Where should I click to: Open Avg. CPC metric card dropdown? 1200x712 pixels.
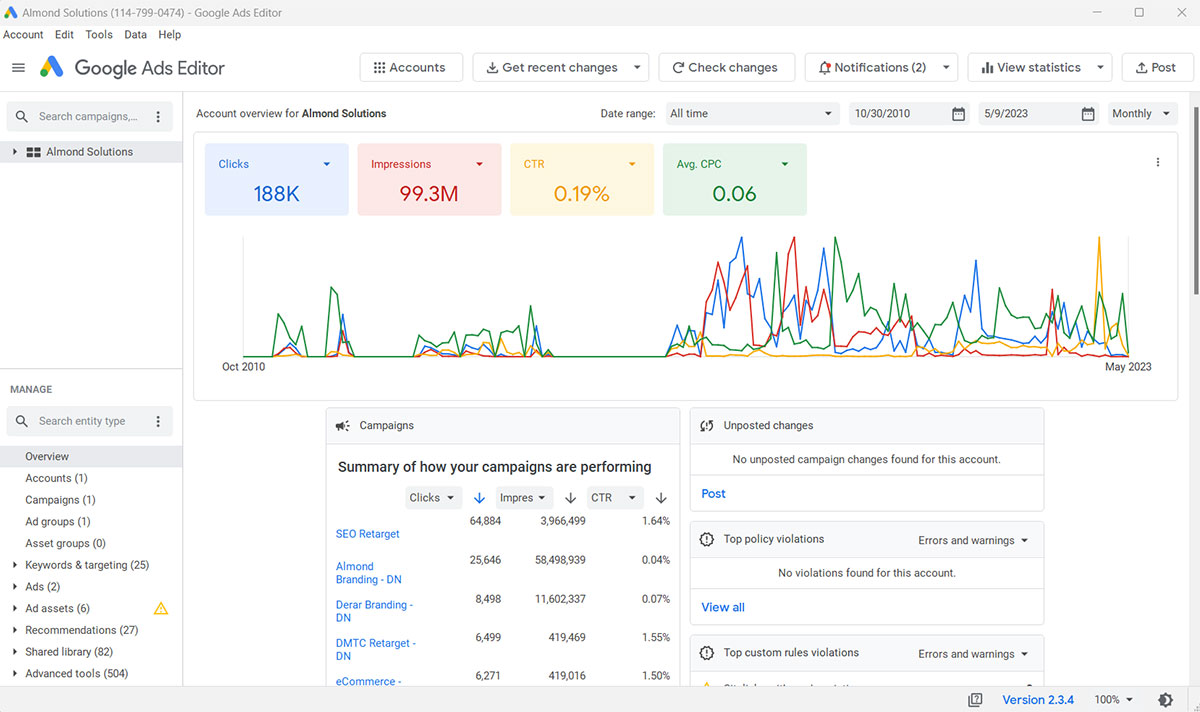(785, 164)
